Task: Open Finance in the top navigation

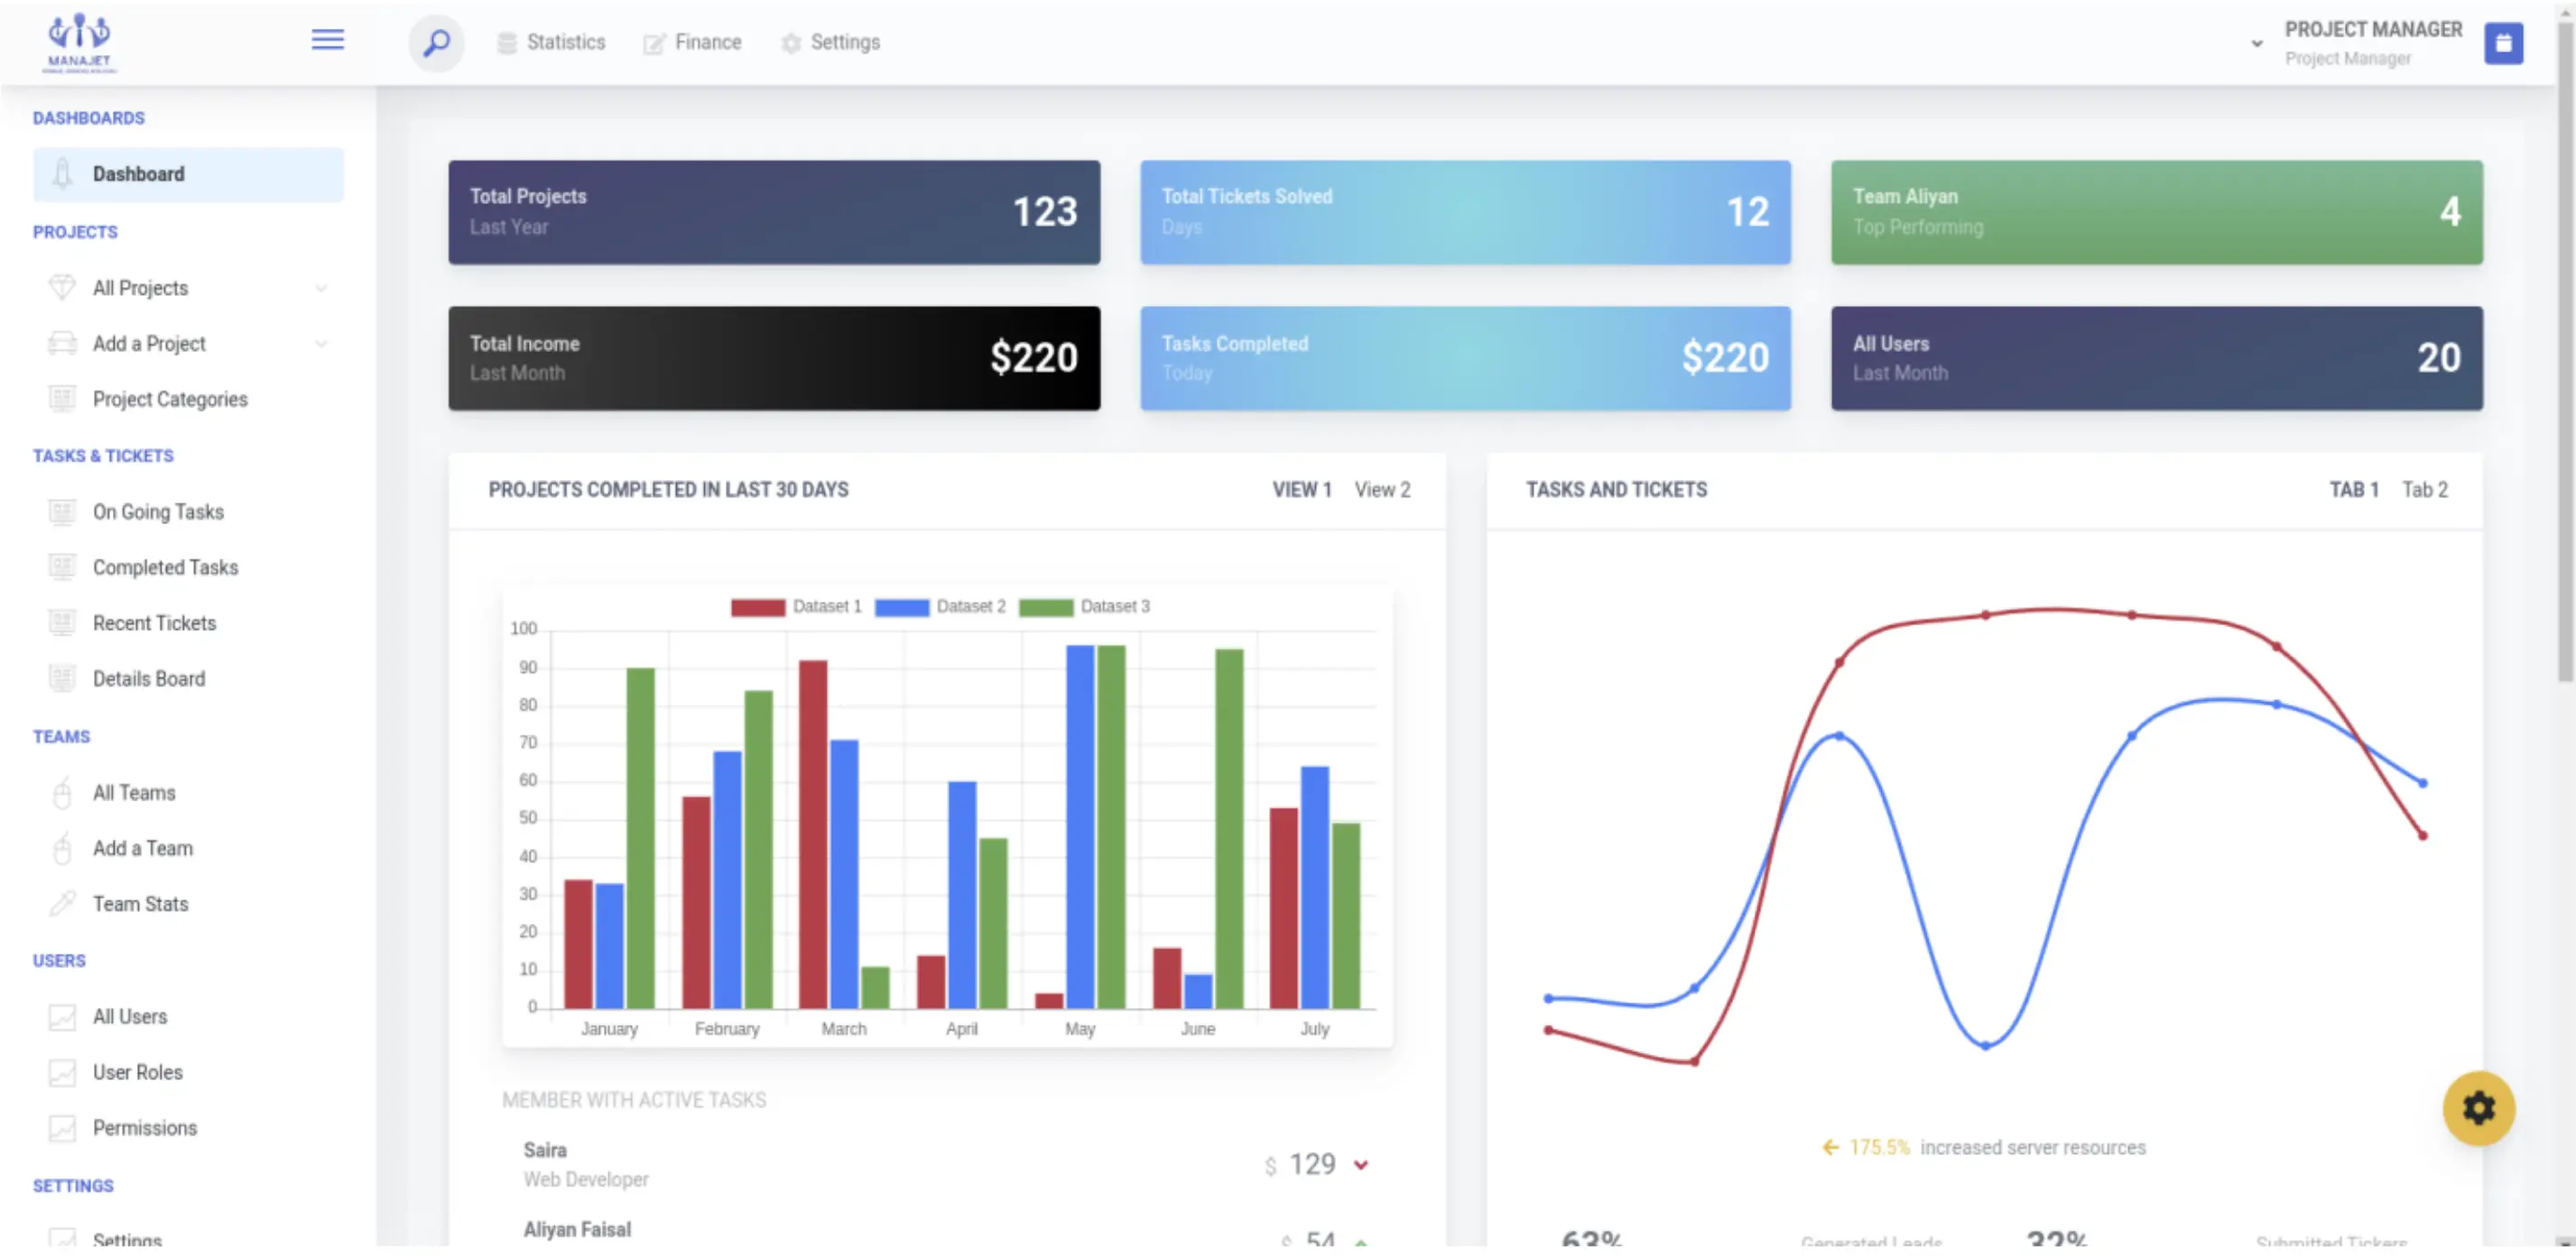Action: 692,43
